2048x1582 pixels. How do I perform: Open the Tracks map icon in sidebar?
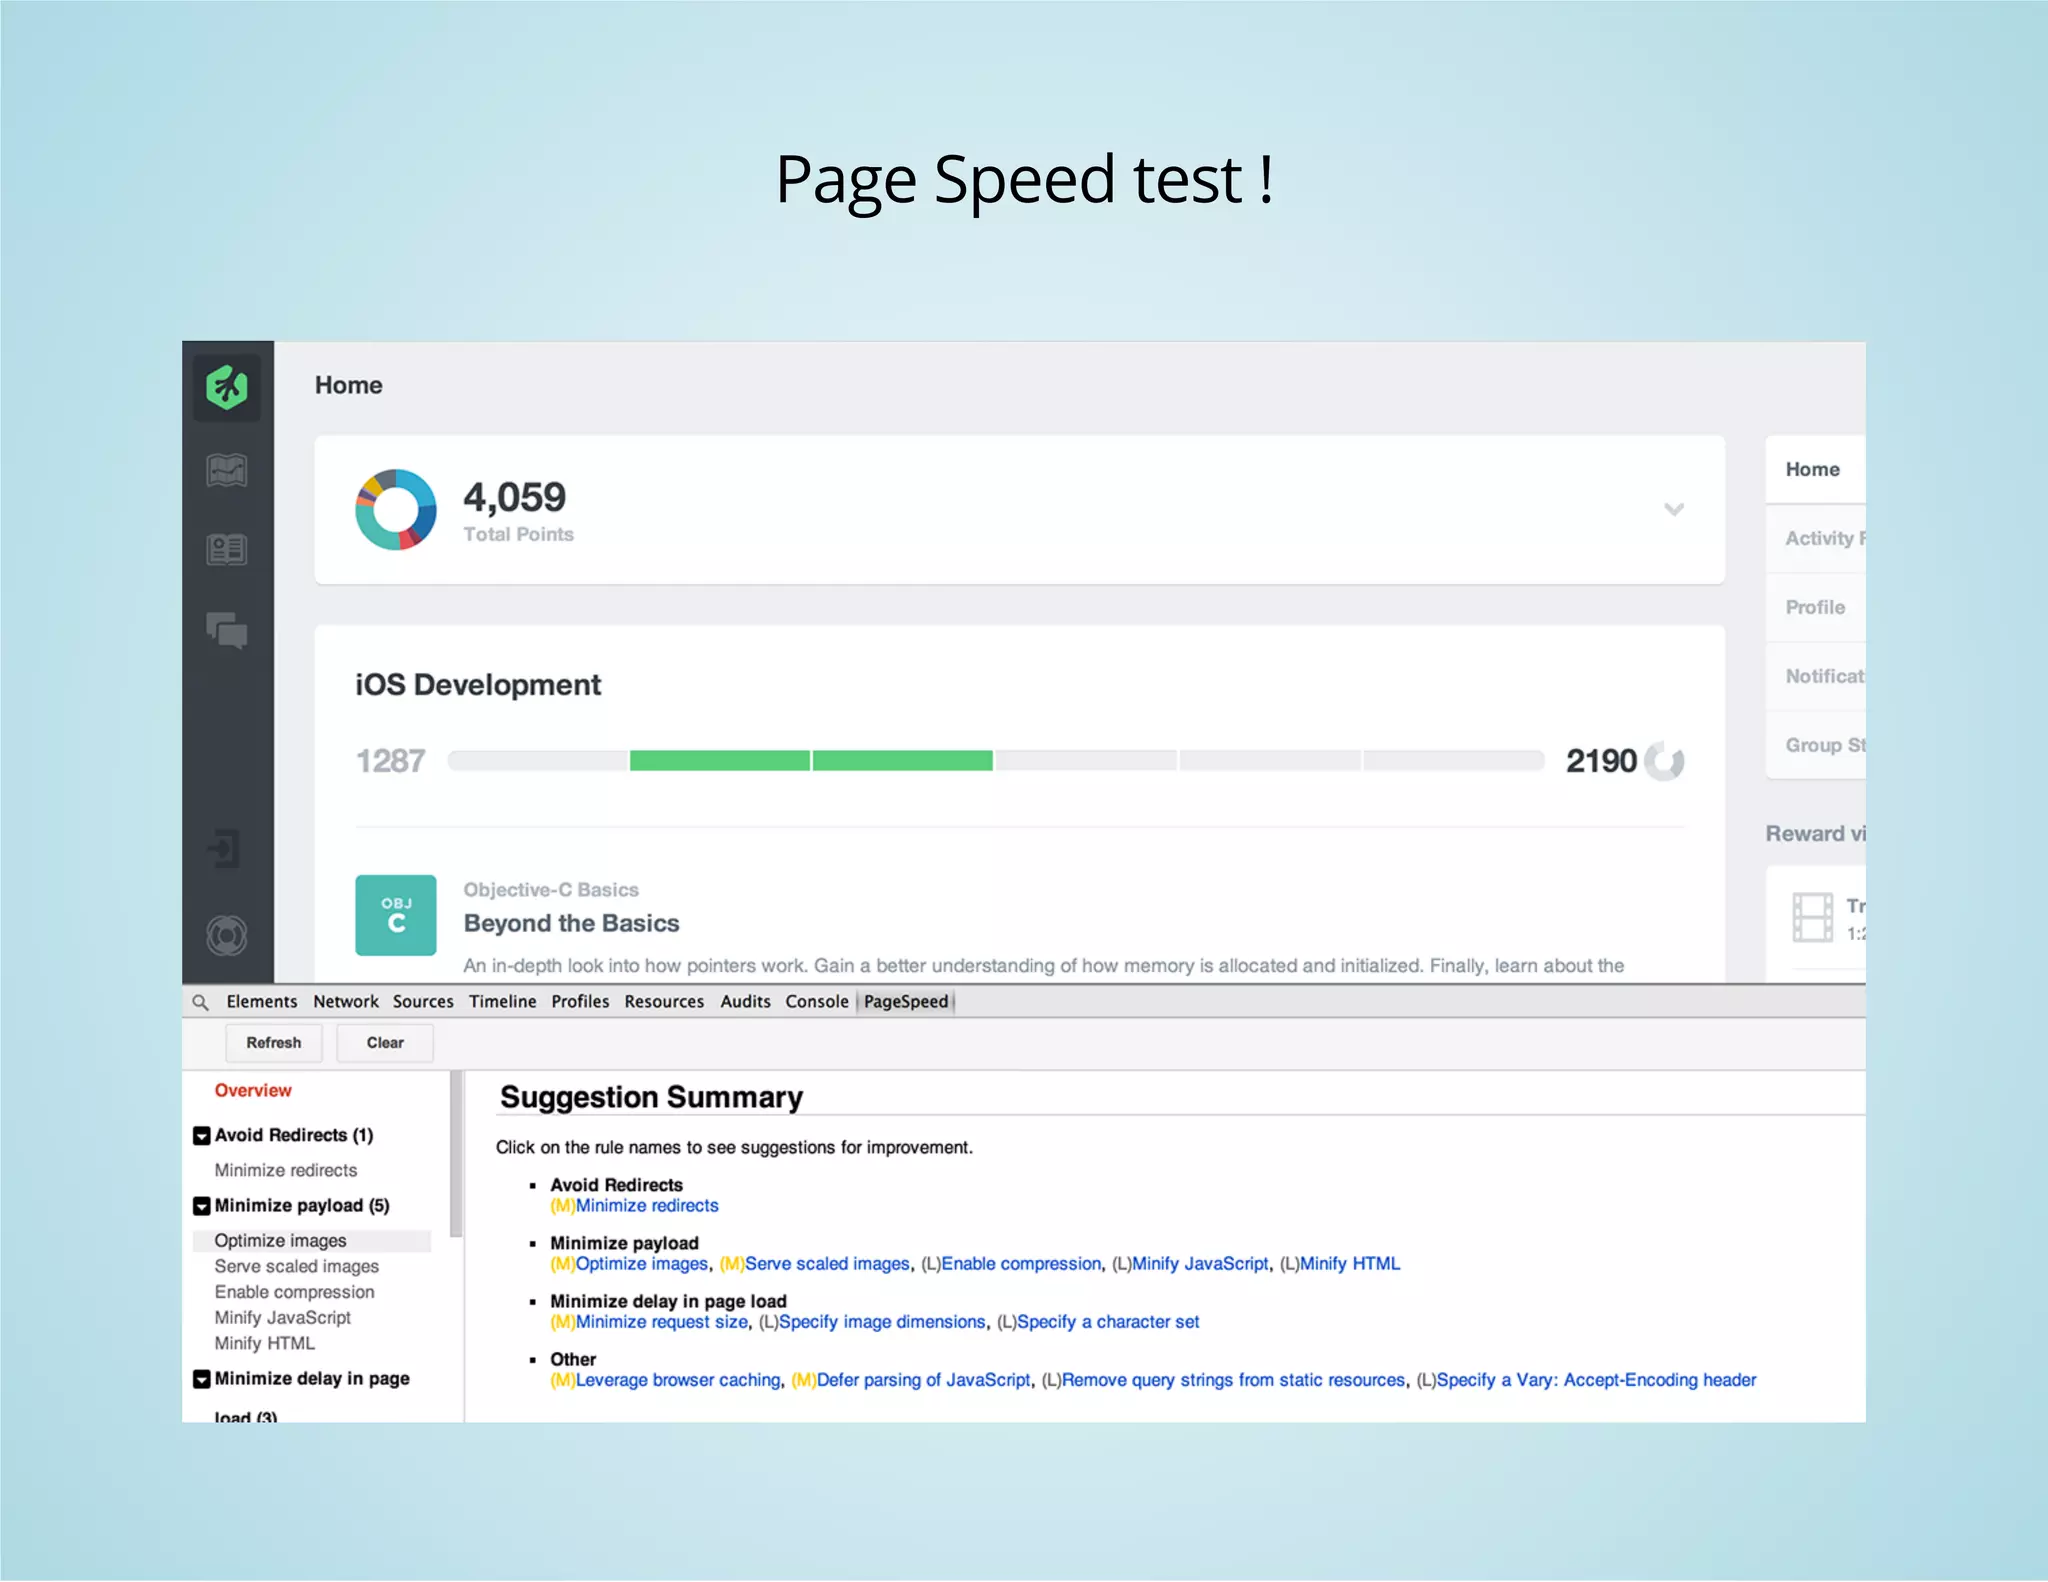point(227,470)
